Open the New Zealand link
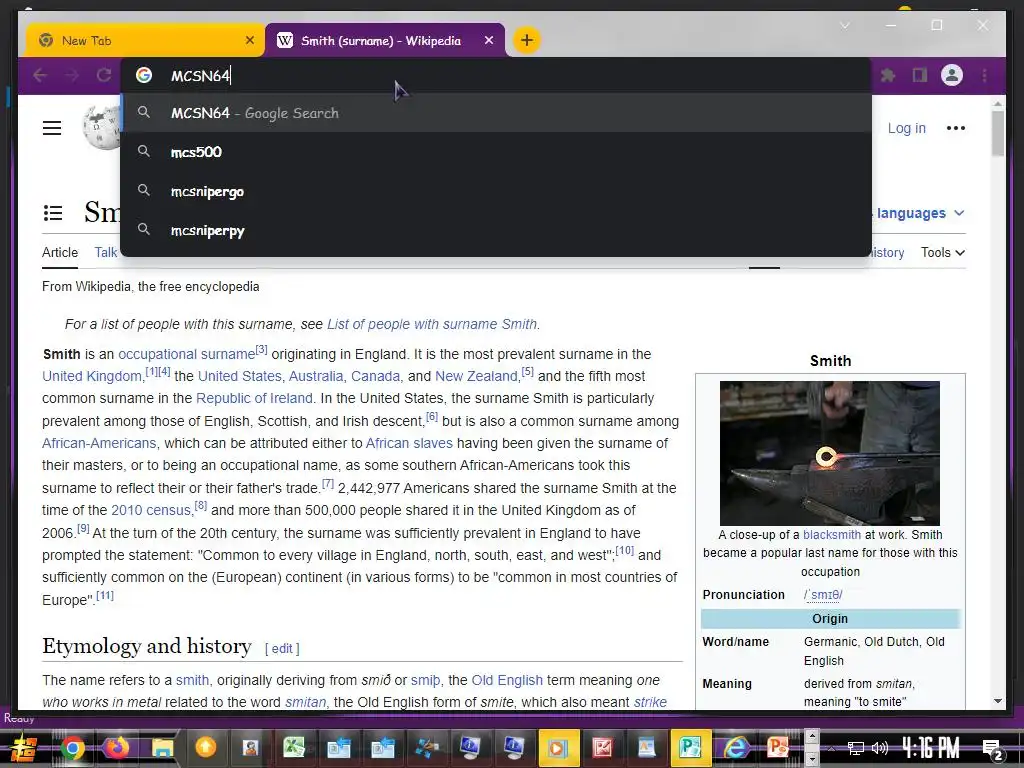The width and height of the screenshot is (1024, 768). 476,377
